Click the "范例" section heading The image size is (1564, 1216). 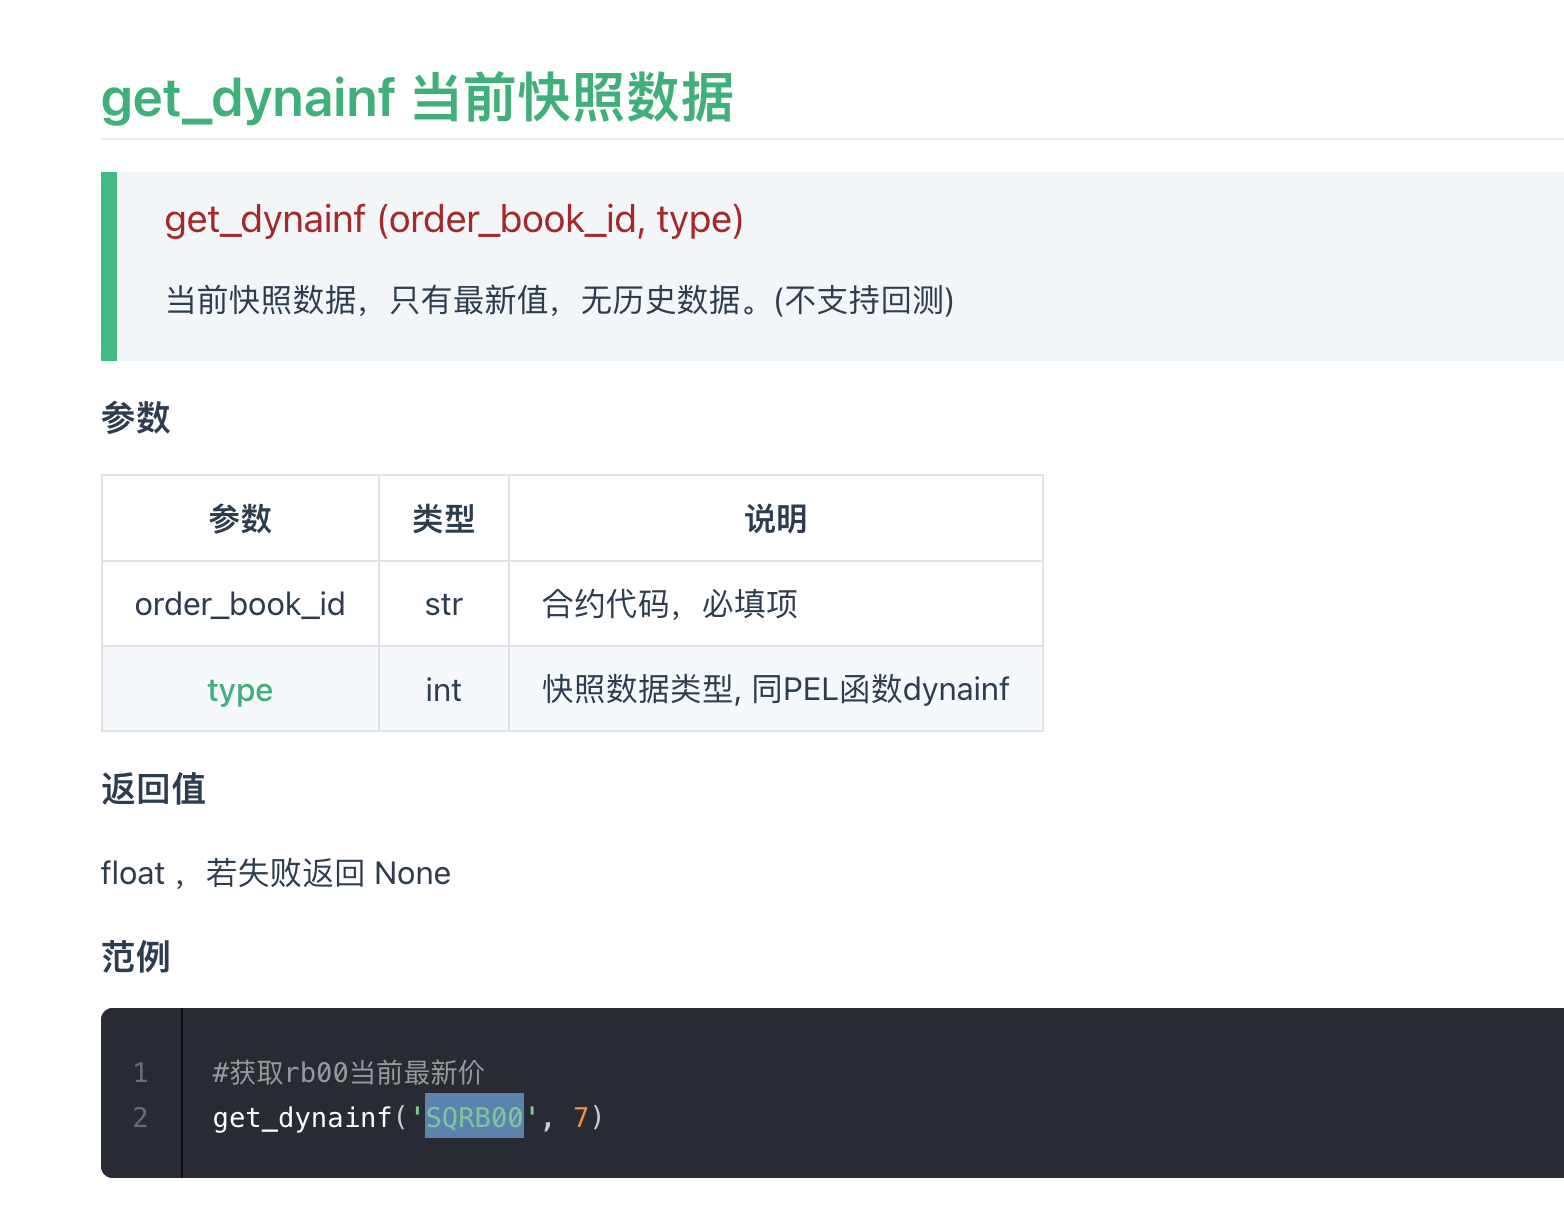click(136, 957)
